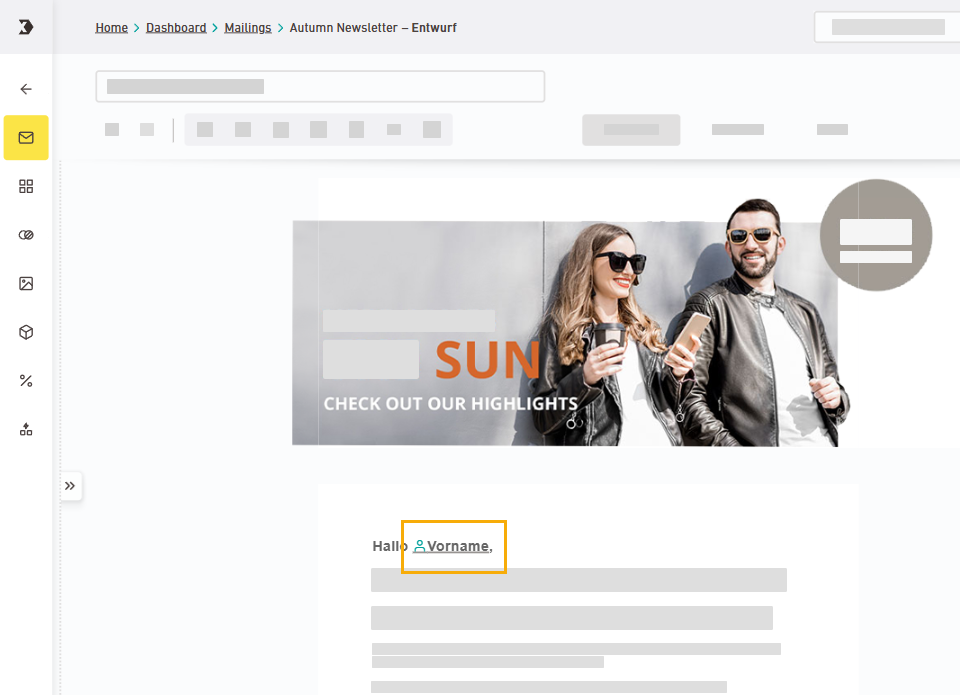Click the CHECK OUT OUR HIGHLIGHTS text

tap(450, 404)
